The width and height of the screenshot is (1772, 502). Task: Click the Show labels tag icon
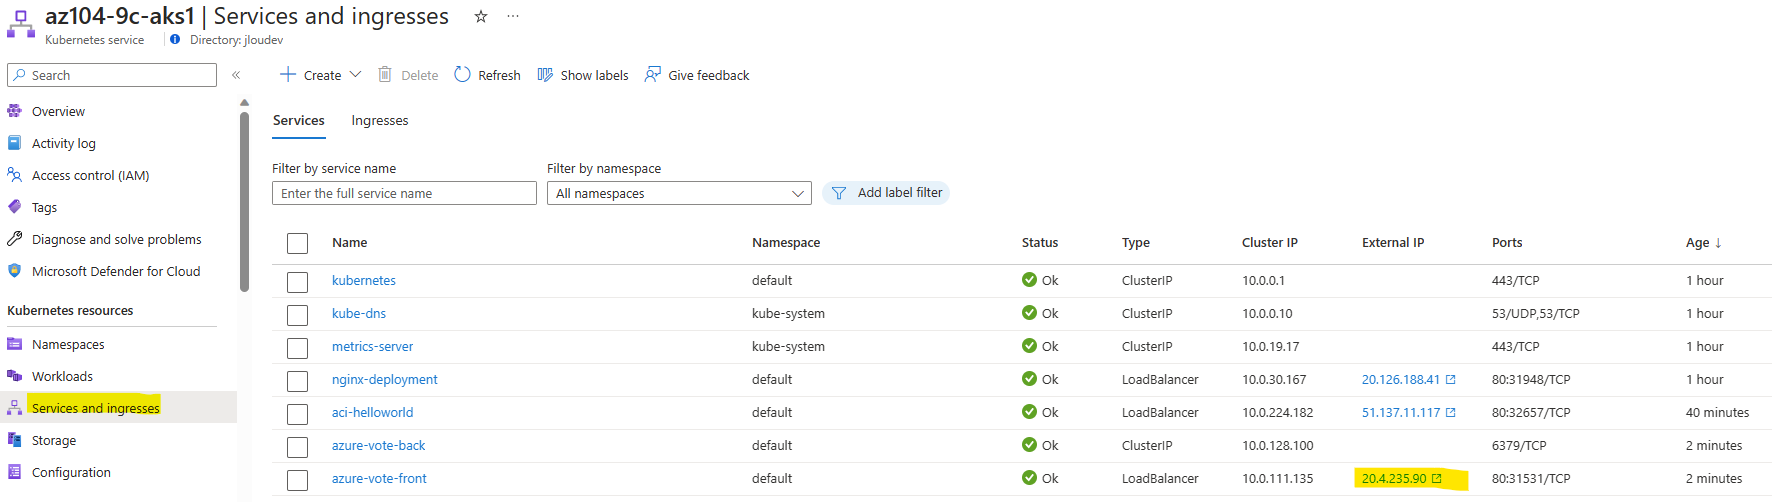click(x=545, y=74)
